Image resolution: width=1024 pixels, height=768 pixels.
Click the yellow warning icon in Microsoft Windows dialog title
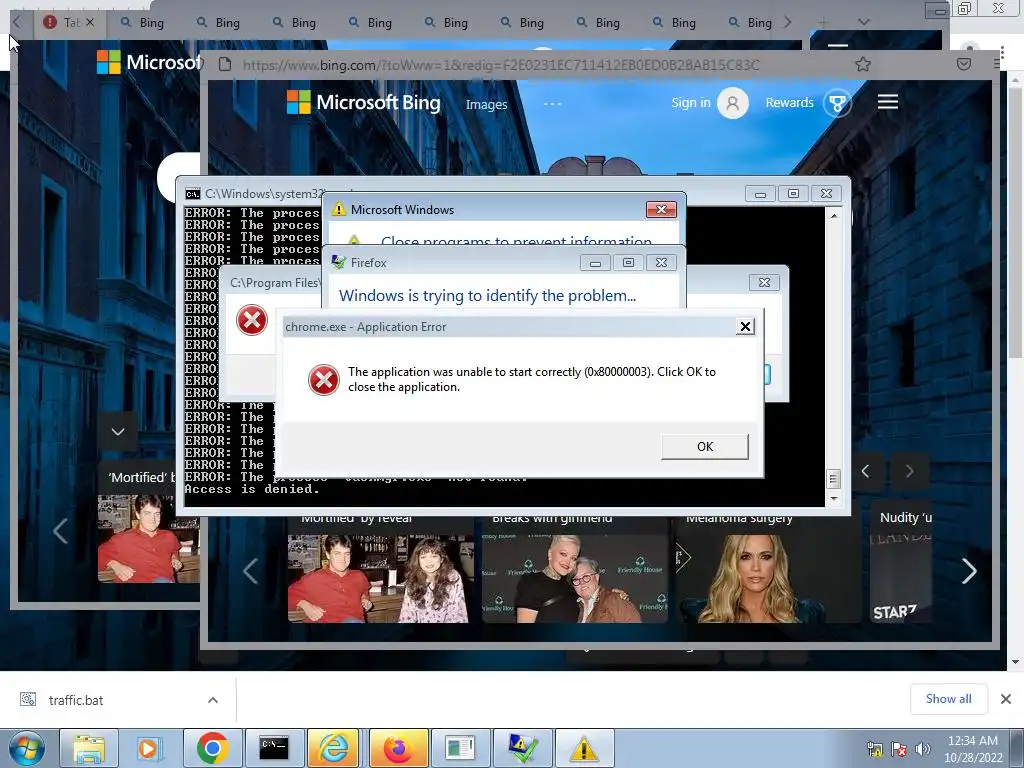click(338, 209)
